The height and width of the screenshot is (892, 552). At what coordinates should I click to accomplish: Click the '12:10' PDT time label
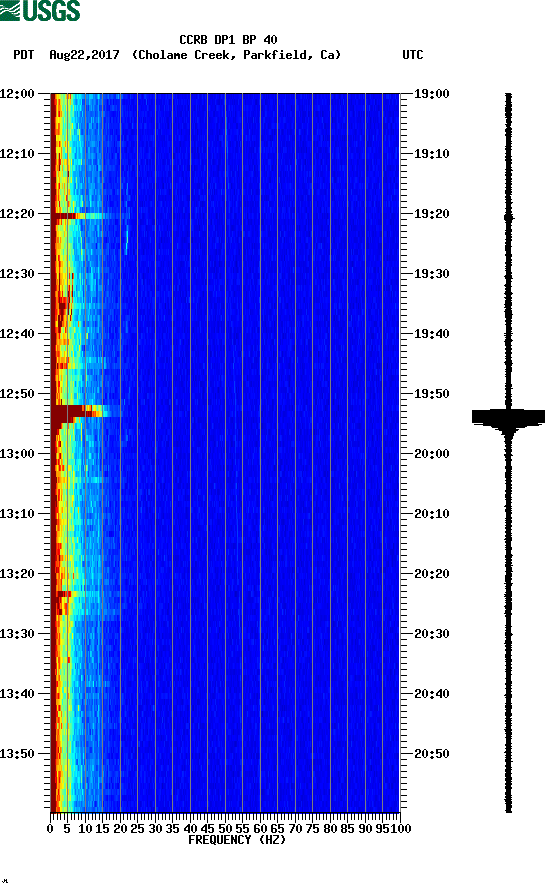(x=17, y=154)
